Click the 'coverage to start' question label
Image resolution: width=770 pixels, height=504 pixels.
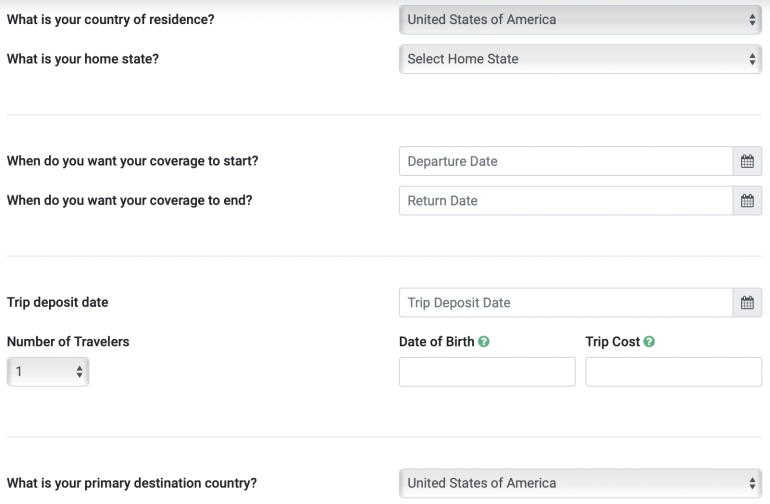point(139,161)
